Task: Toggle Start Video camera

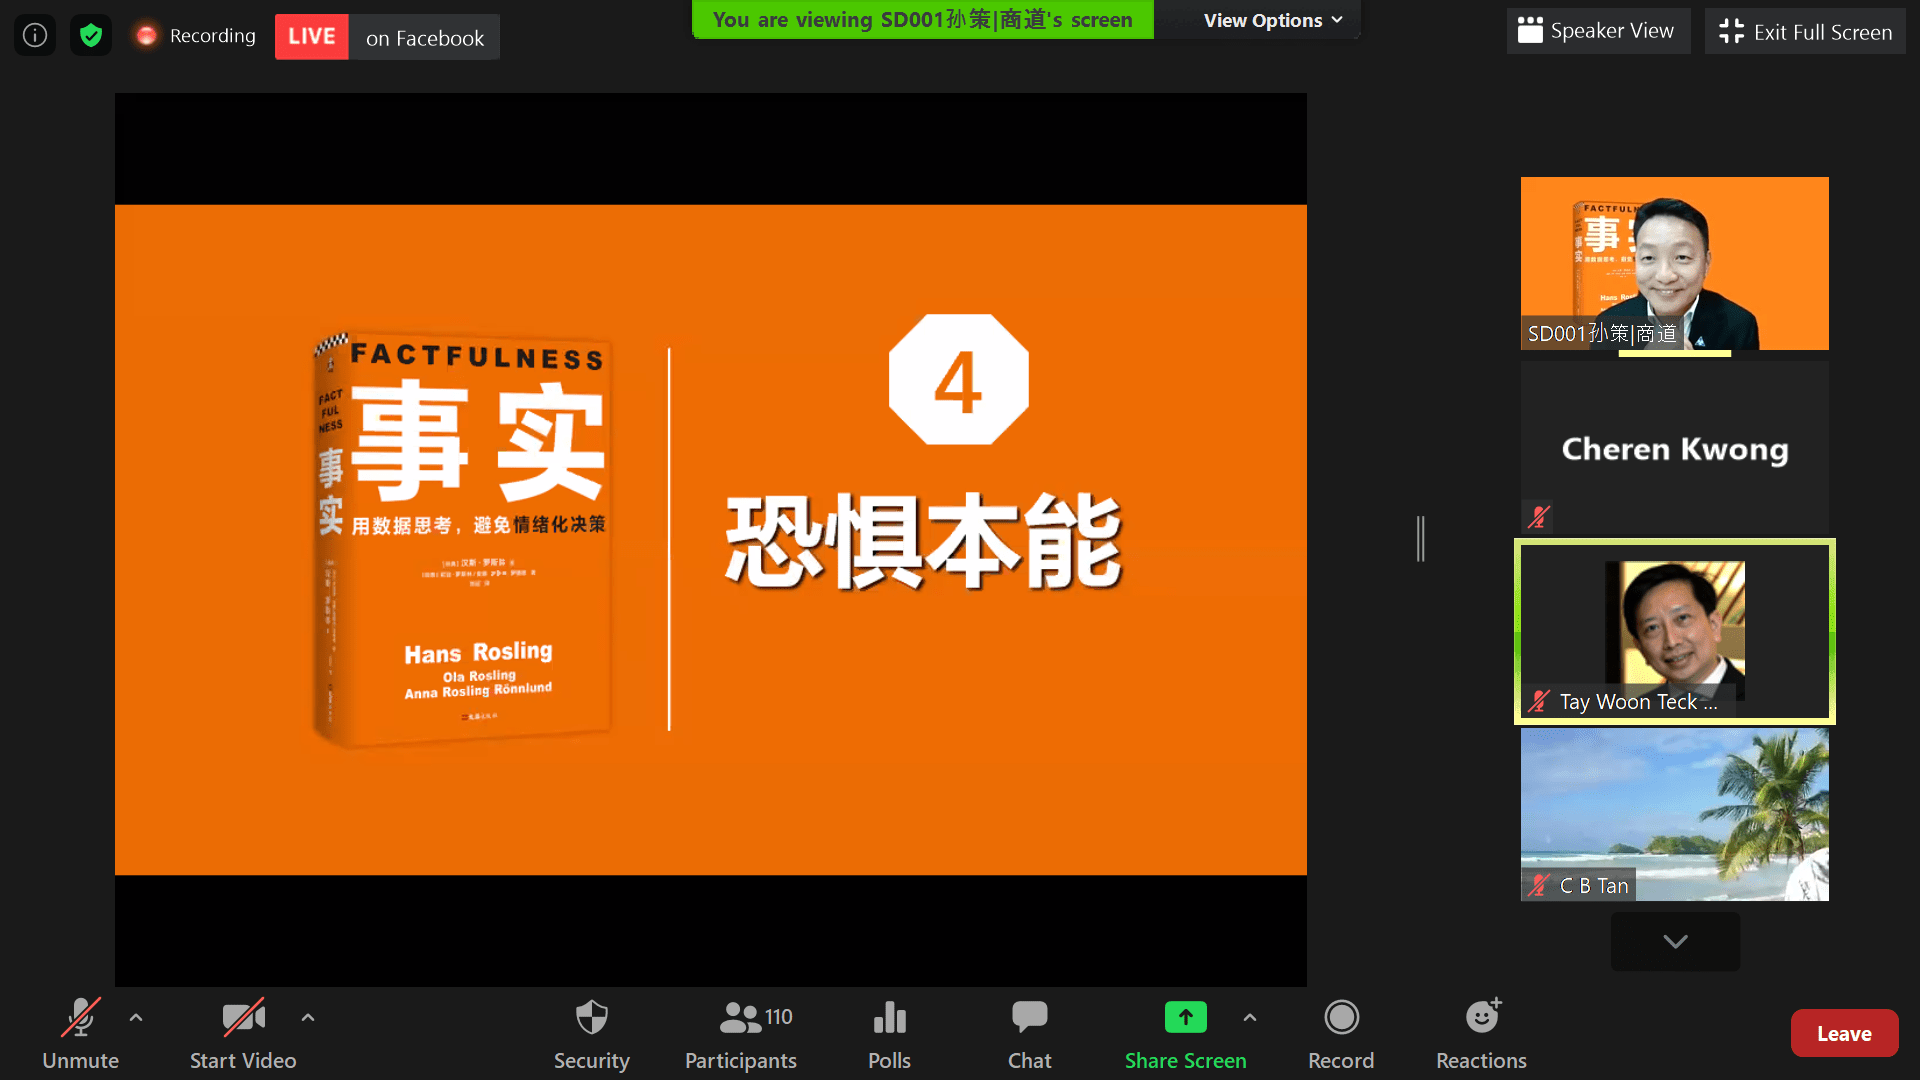Action: pyautogui.click(x=243, y=1034)
